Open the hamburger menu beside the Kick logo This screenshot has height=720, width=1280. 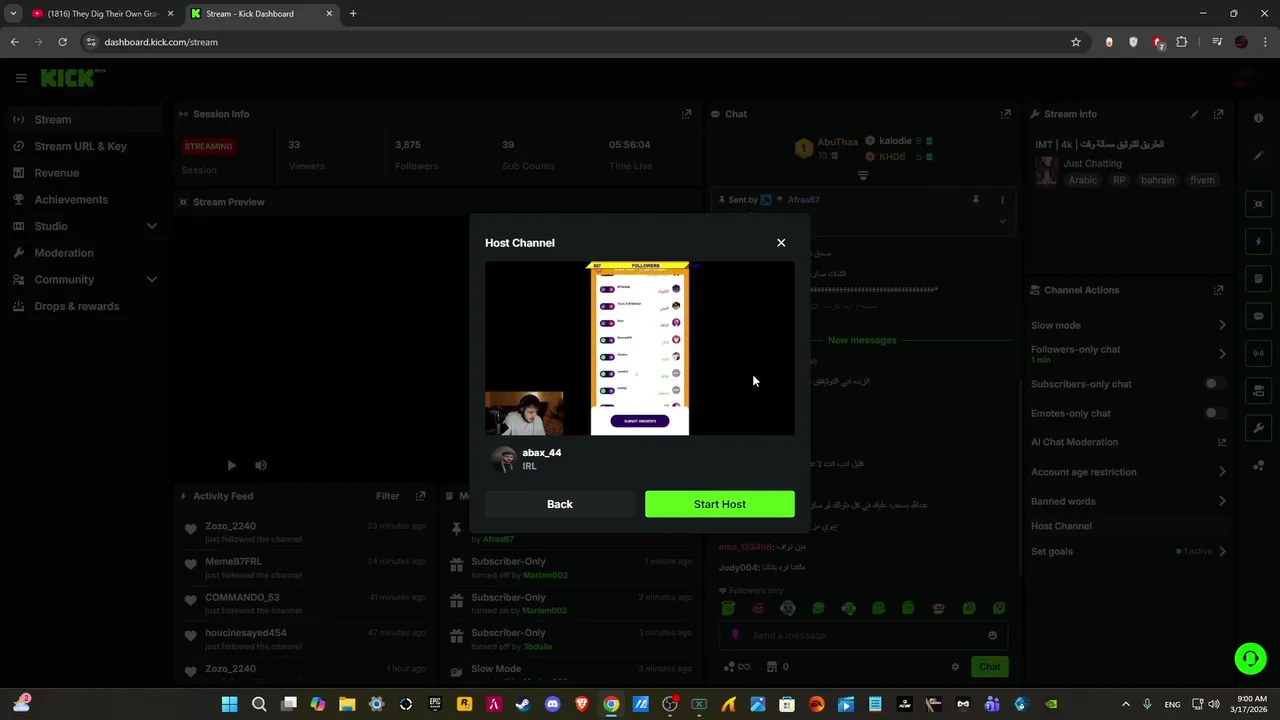pyautogui.click(x=21, y=78)
